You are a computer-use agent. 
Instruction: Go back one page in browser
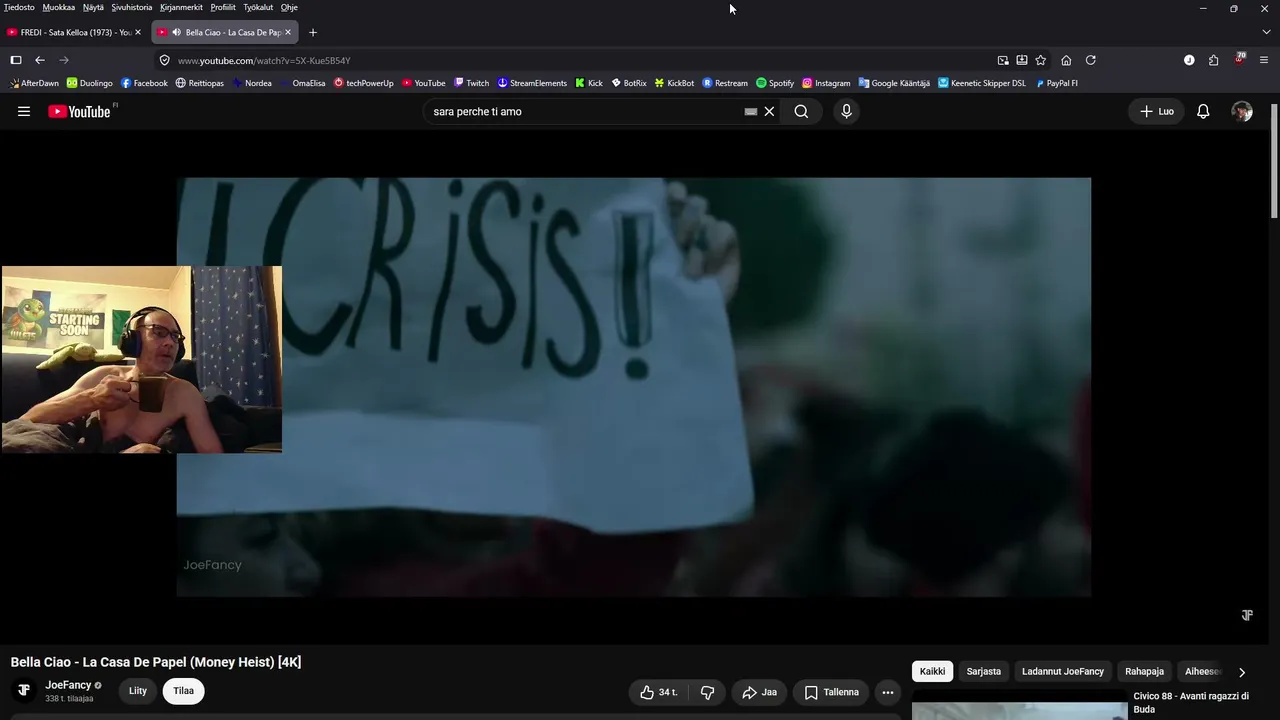tap(40, 60)
